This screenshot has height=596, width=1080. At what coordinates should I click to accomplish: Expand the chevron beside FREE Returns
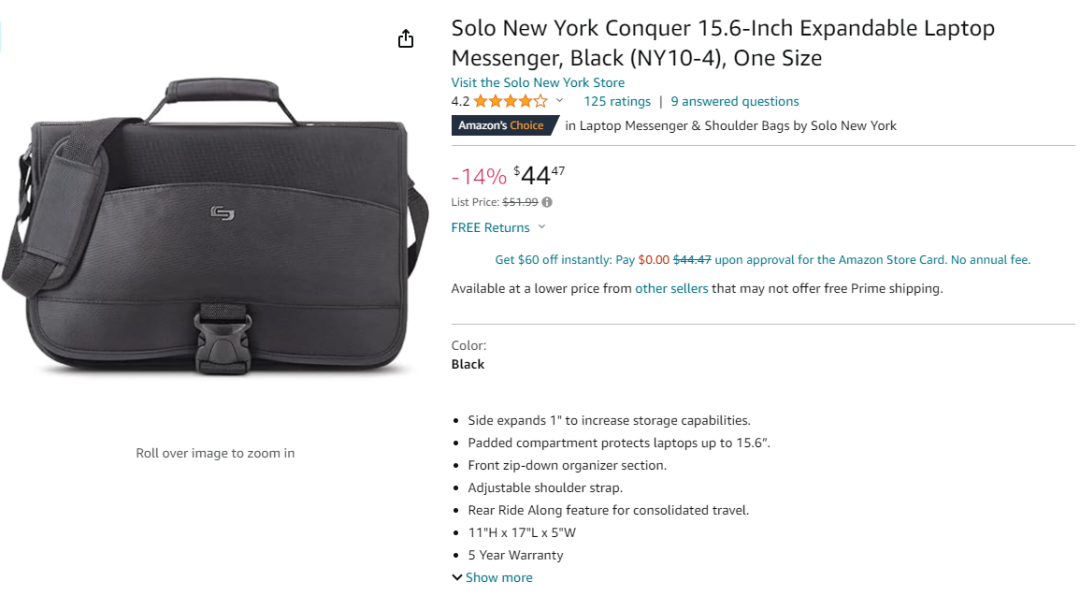pyautogui.click(x=542, y=227)
